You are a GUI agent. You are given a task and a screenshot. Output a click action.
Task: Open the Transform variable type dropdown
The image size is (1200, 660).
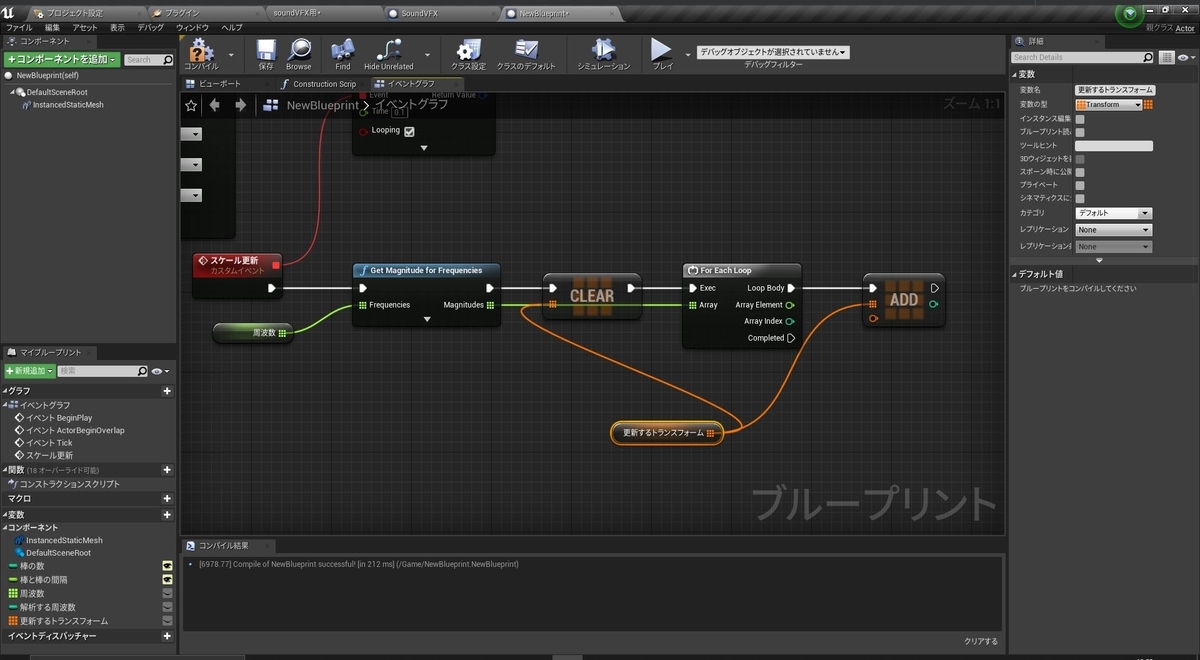1108,105
